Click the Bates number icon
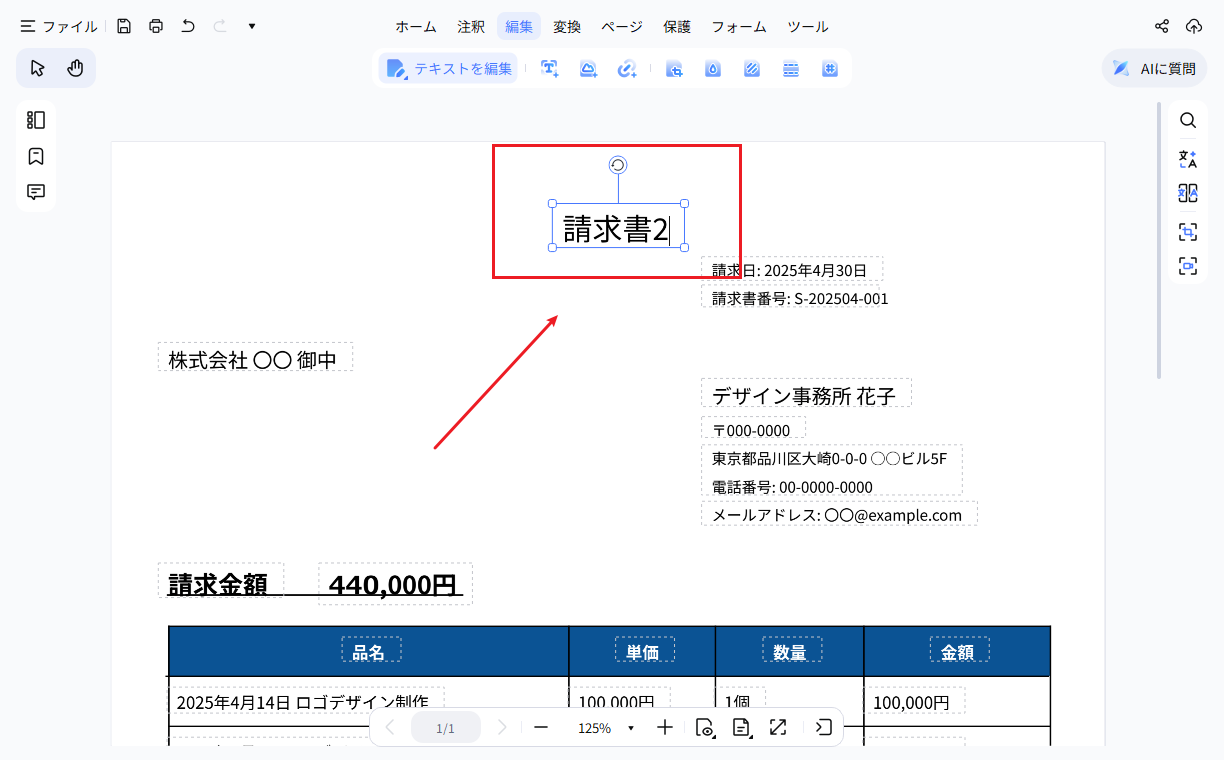Viewport: 1224px width, 760px height. pos(830,69)
